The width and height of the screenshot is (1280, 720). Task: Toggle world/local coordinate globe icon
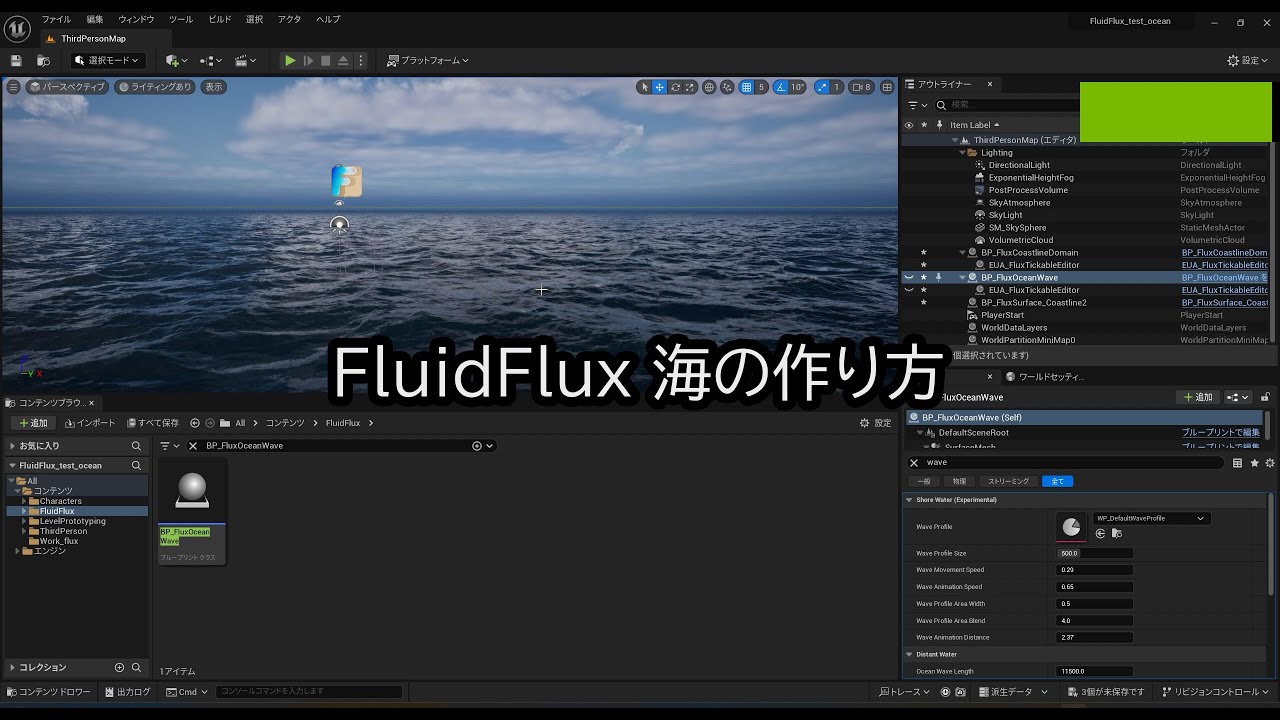pyautogui.click(x=709, y=87)
